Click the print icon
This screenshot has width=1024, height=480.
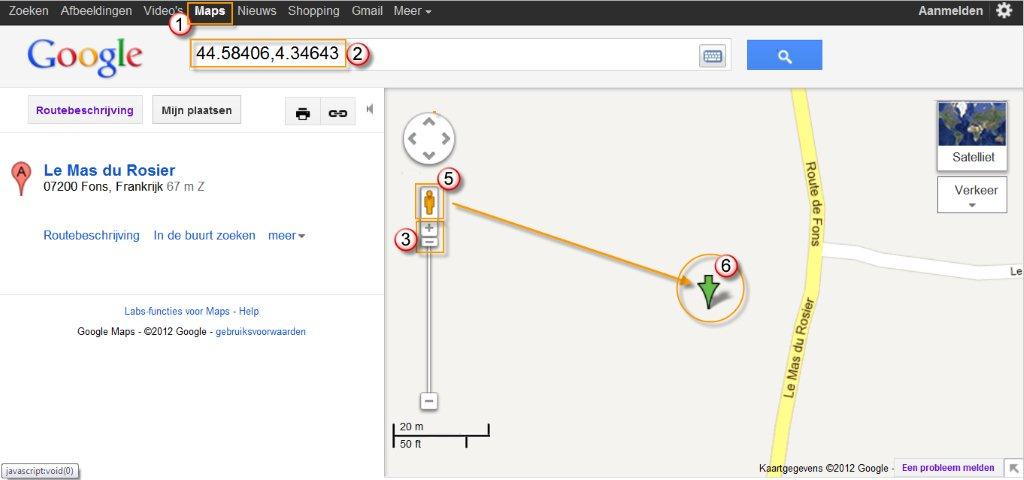303,113
